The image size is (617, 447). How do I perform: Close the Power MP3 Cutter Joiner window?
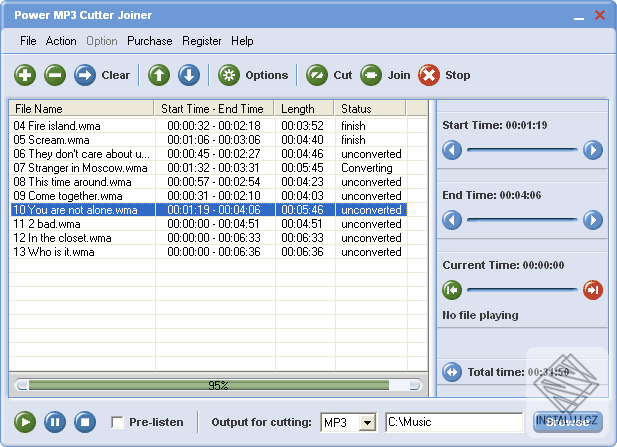[600, 15]
